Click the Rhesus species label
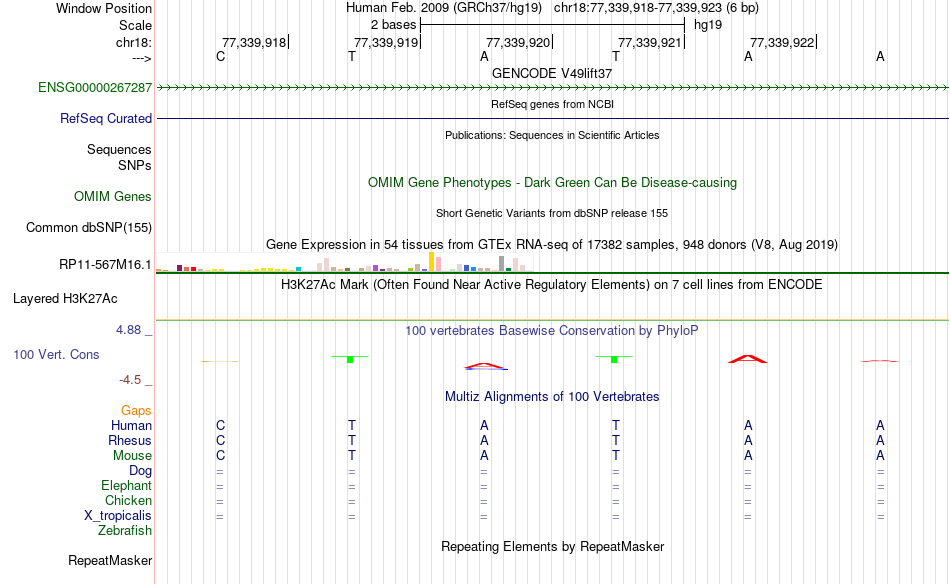This screenshot has height=584, width=950. (130, 440)
